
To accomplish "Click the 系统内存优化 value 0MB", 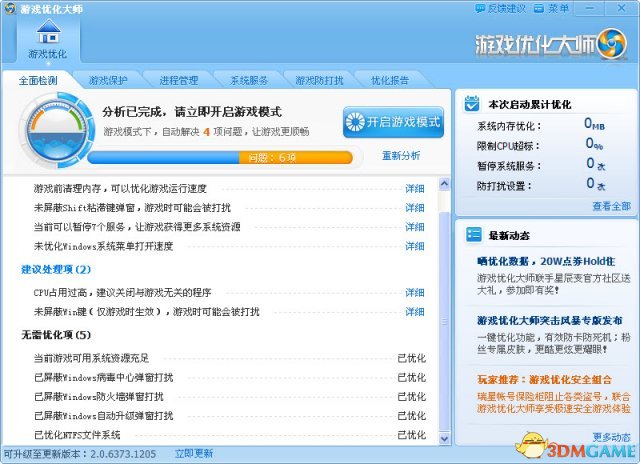I will pos(594,123).
